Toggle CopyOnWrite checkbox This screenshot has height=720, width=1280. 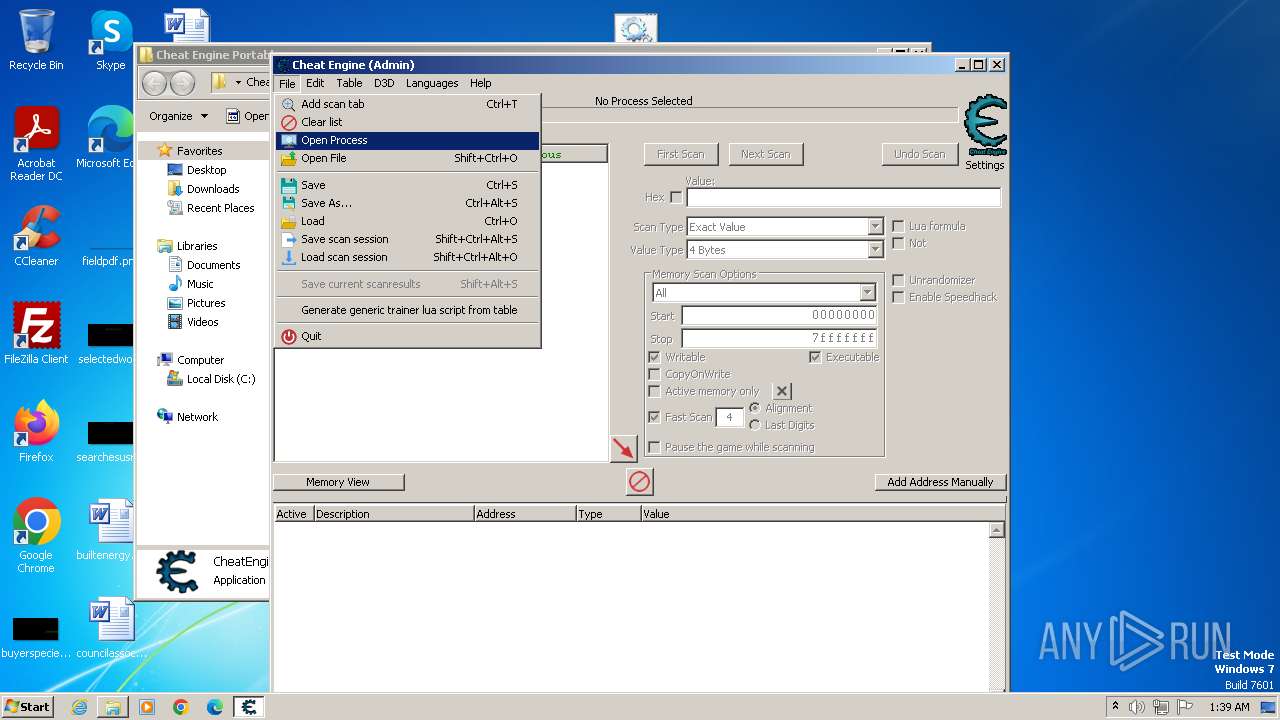pyautogui.click(x=654, y=374)
